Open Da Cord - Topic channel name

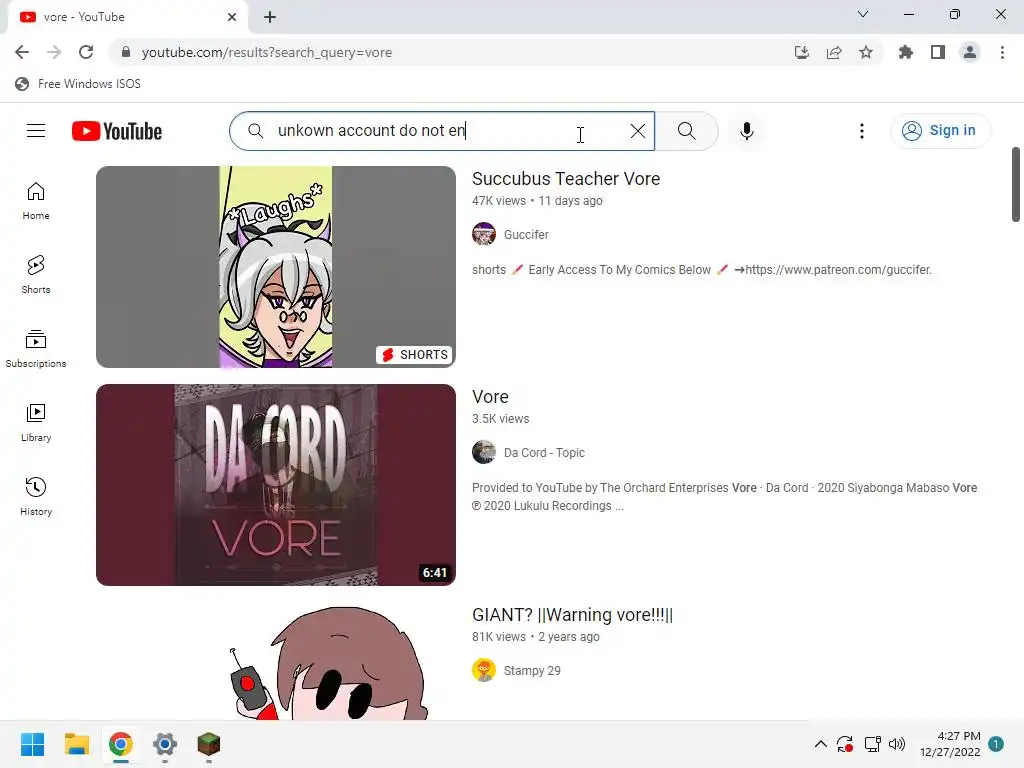pyautogui.click(x=544, y=453)
